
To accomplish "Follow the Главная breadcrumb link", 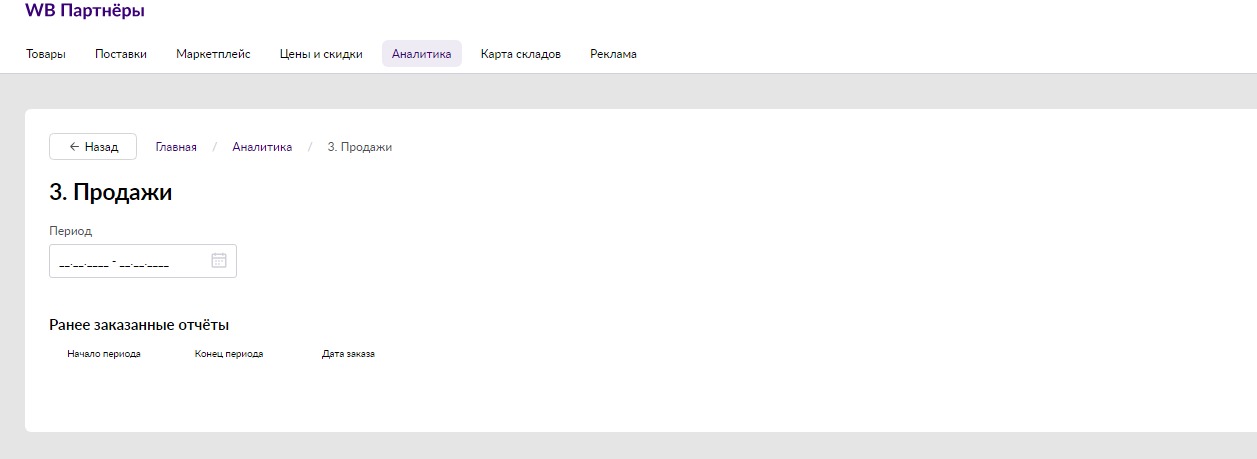I will tap(176, 147).
